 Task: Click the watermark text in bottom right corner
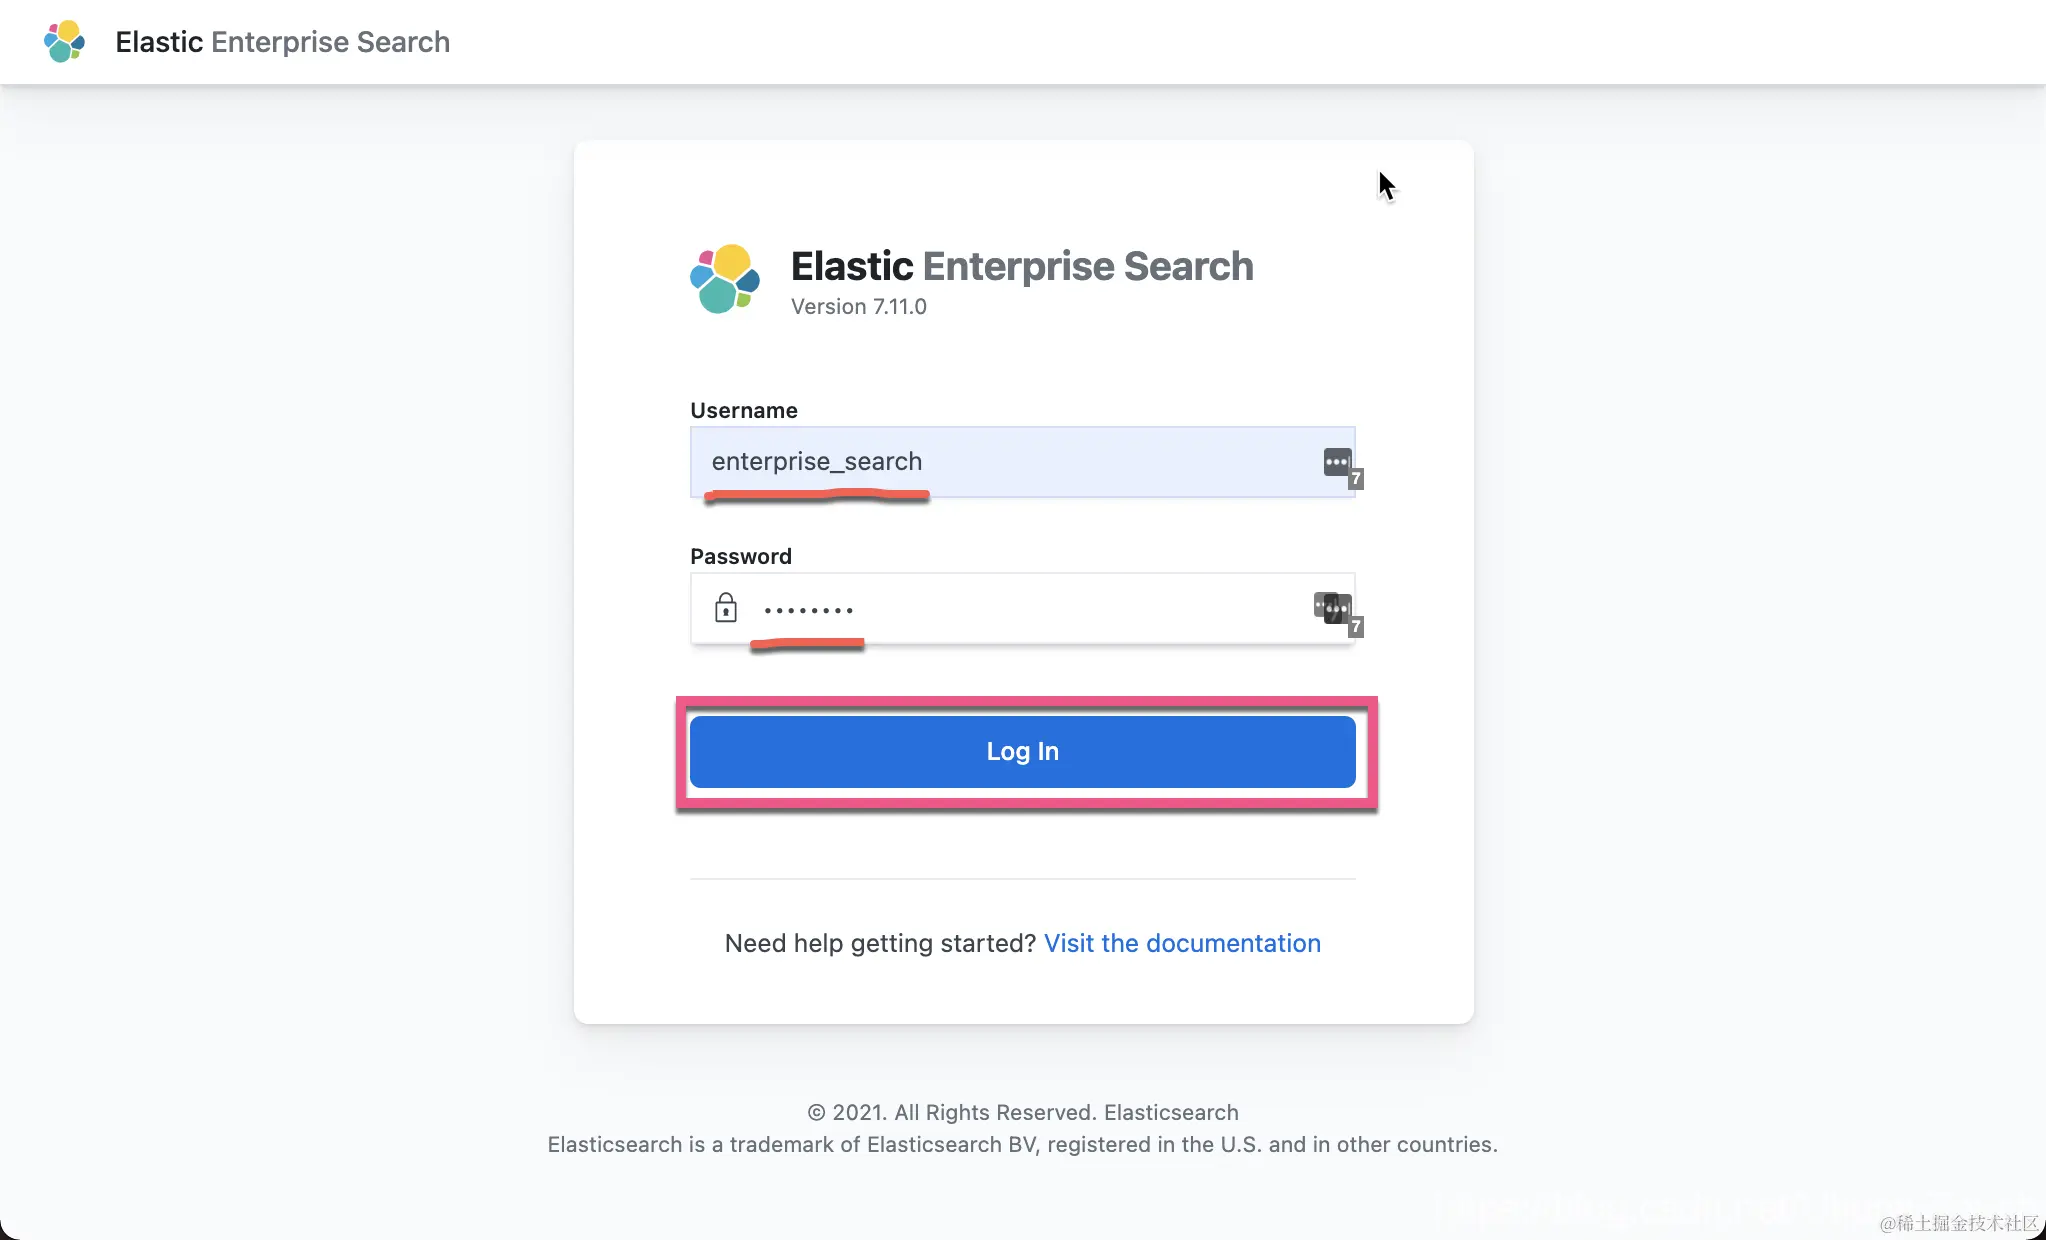click(x=1958, y=1222)
